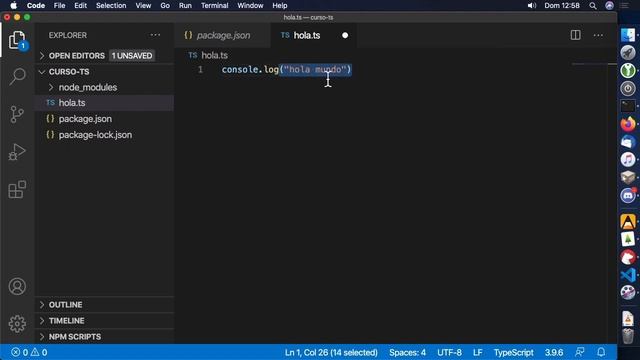This screenshot has height=360, width=640.
Task: Change encoding via UTF-8 indicator
Action: click(x=449, y=352)
